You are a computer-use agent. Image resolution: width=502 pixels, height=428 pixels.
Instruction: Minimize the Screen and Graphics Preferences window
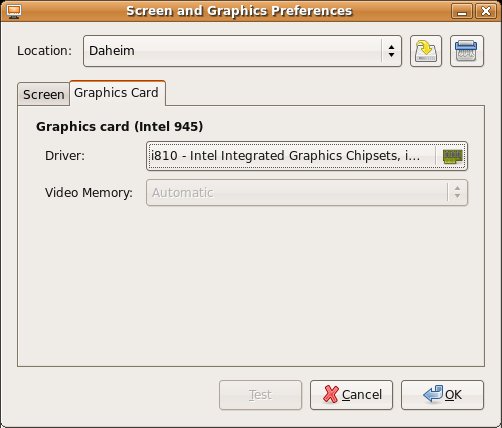(462, 11)
